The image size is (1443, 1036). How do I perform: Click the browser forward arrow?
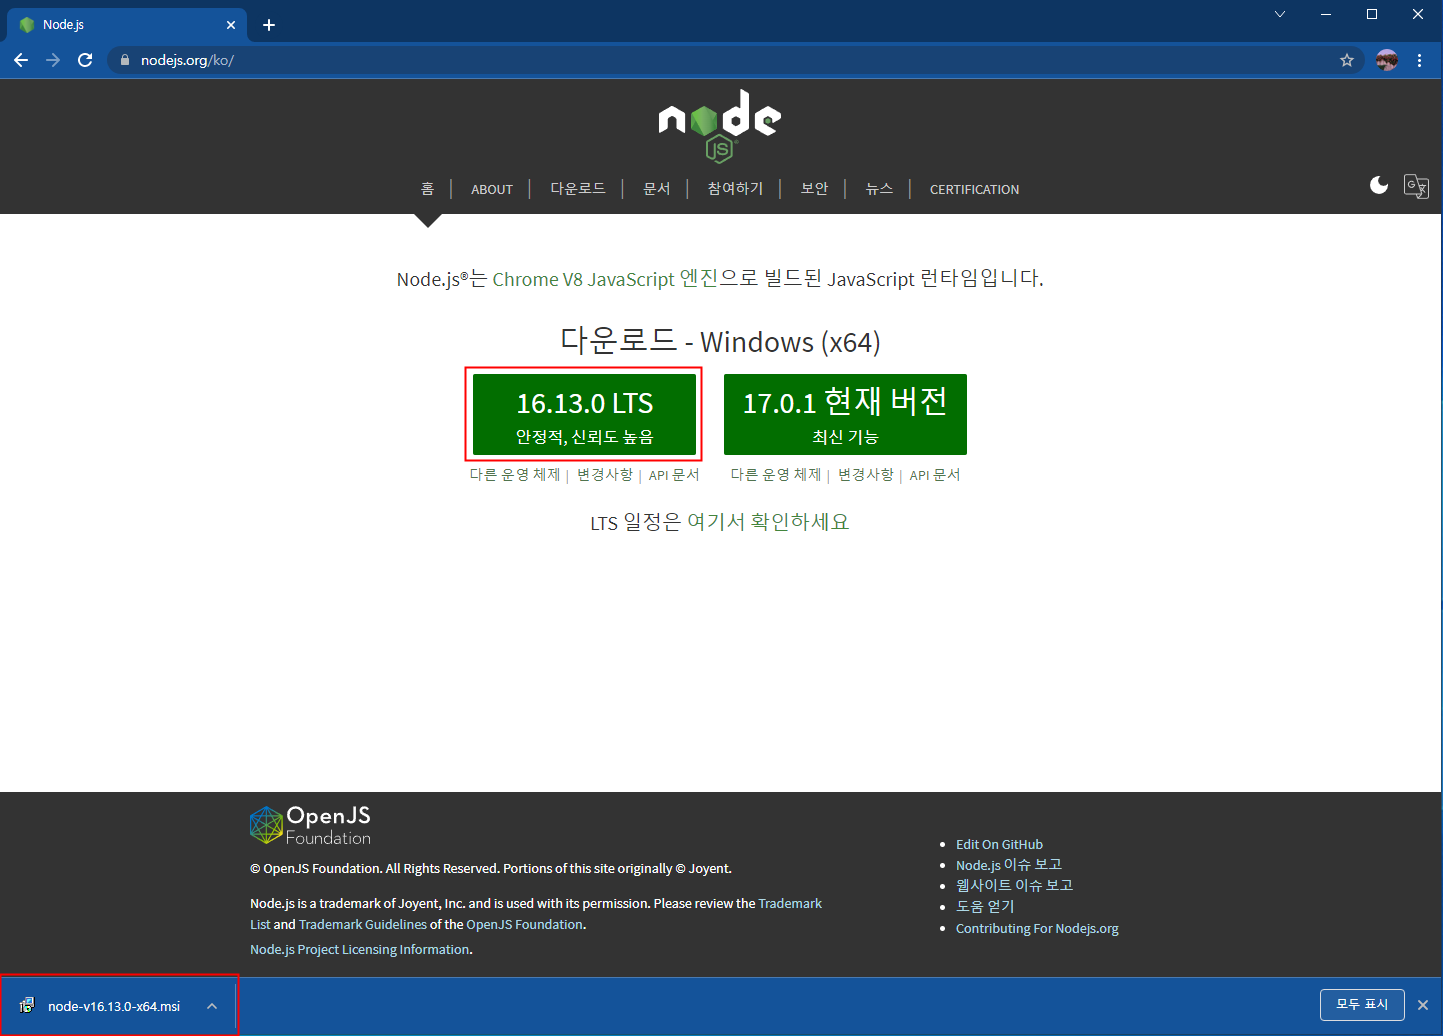[53, 60]
